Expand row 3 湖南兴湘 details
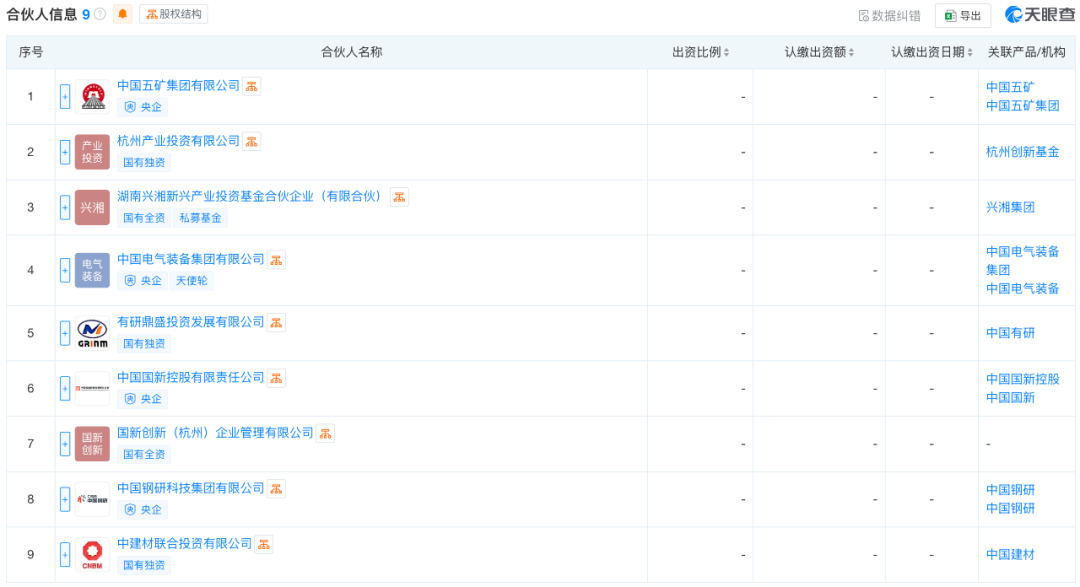Image resolution: width=1080 pixels, height=587 pixels. tap(65, 207)
